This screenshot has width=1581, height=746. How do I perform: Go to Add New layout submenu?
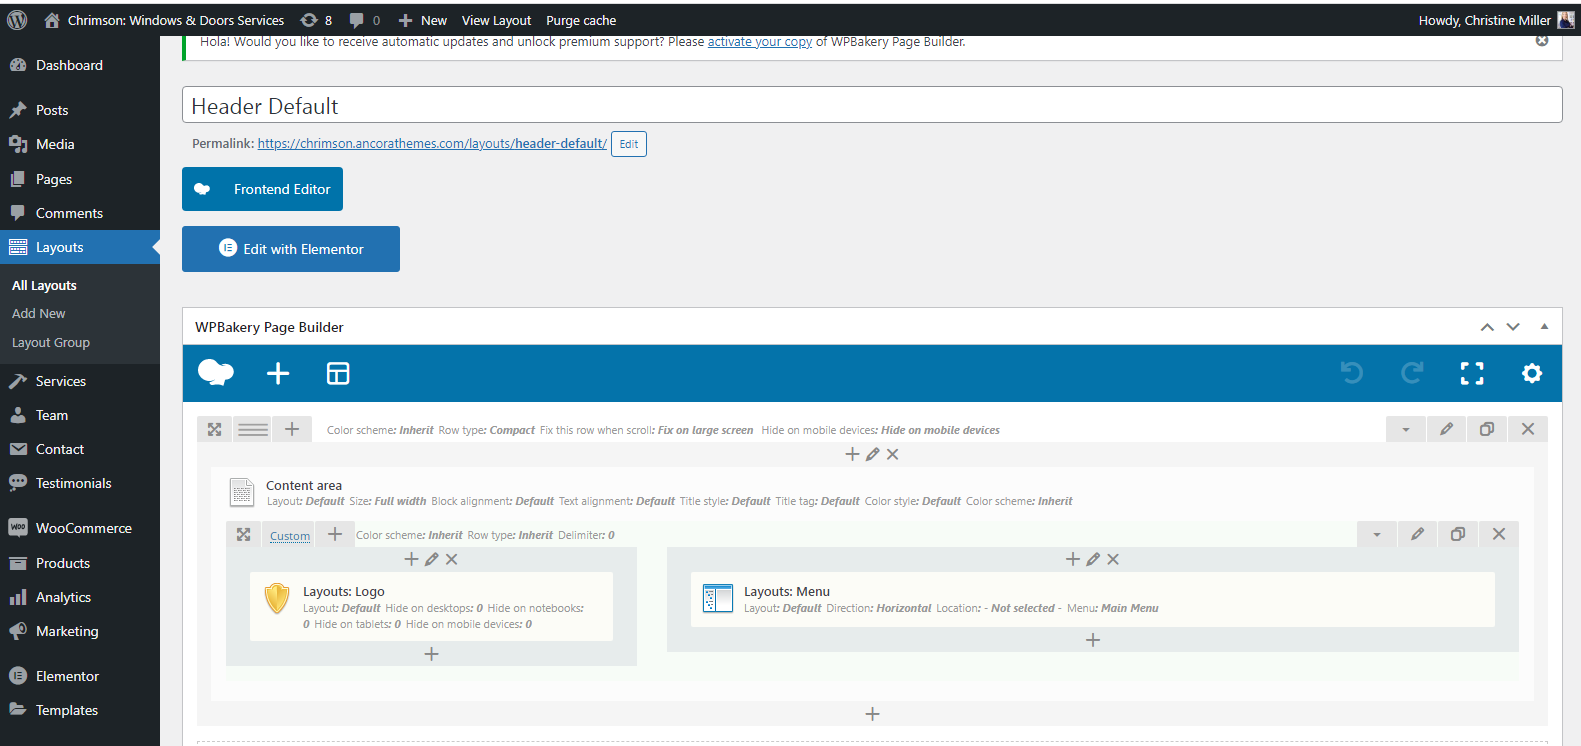pos(39,313)
